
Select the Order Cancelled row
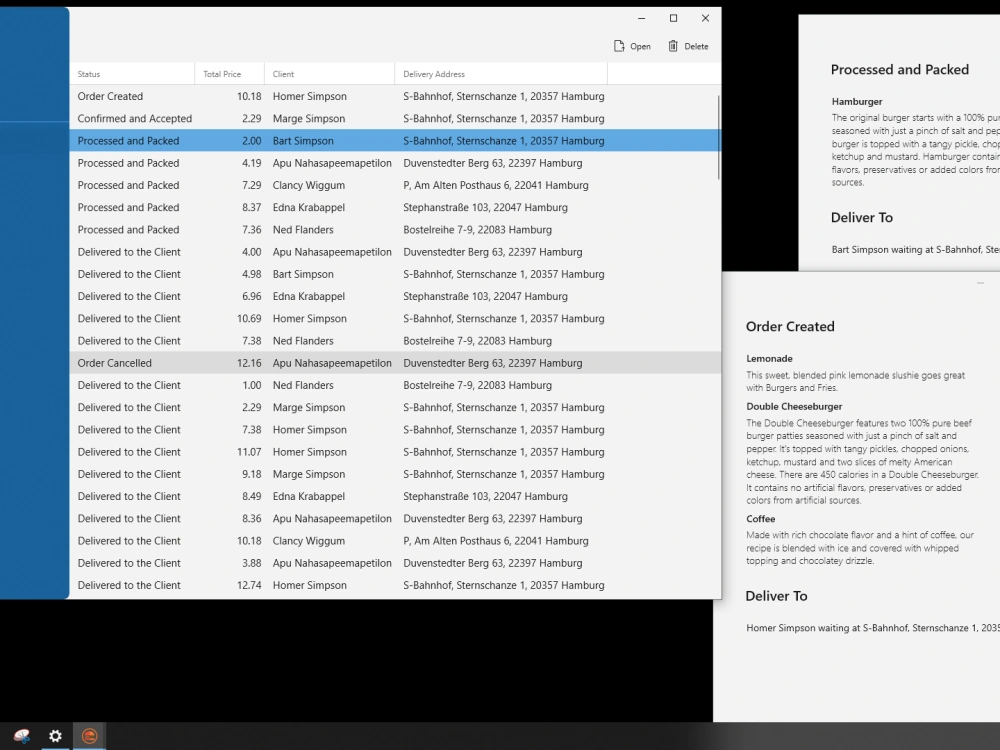pos(300,362)
